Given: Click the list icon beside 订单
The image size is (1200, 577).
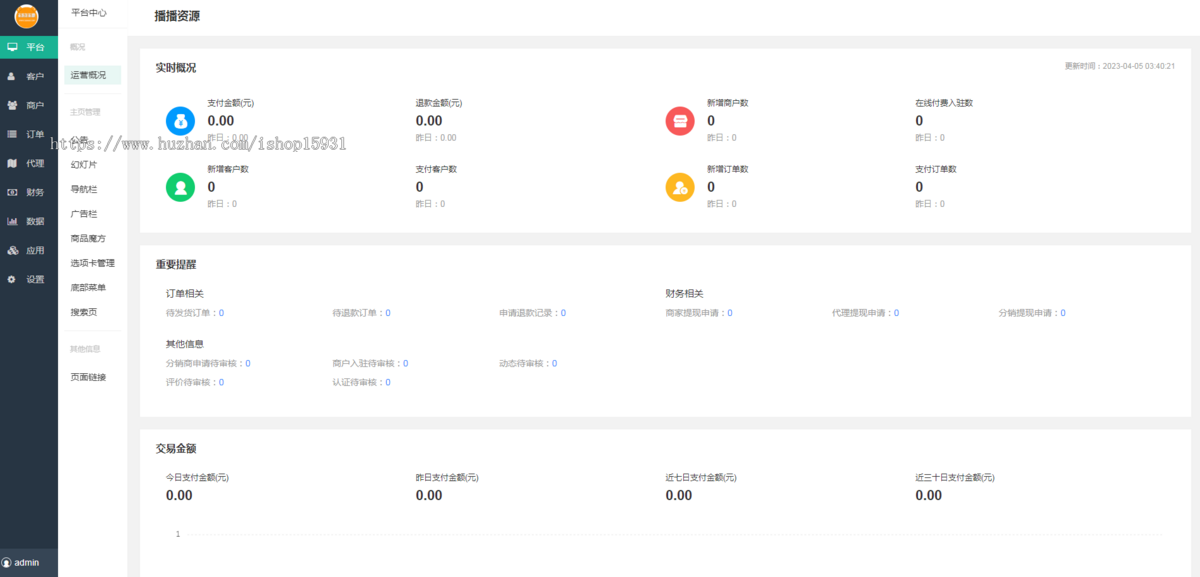Looking at the screenshot, I should click(x=12, y=134).
